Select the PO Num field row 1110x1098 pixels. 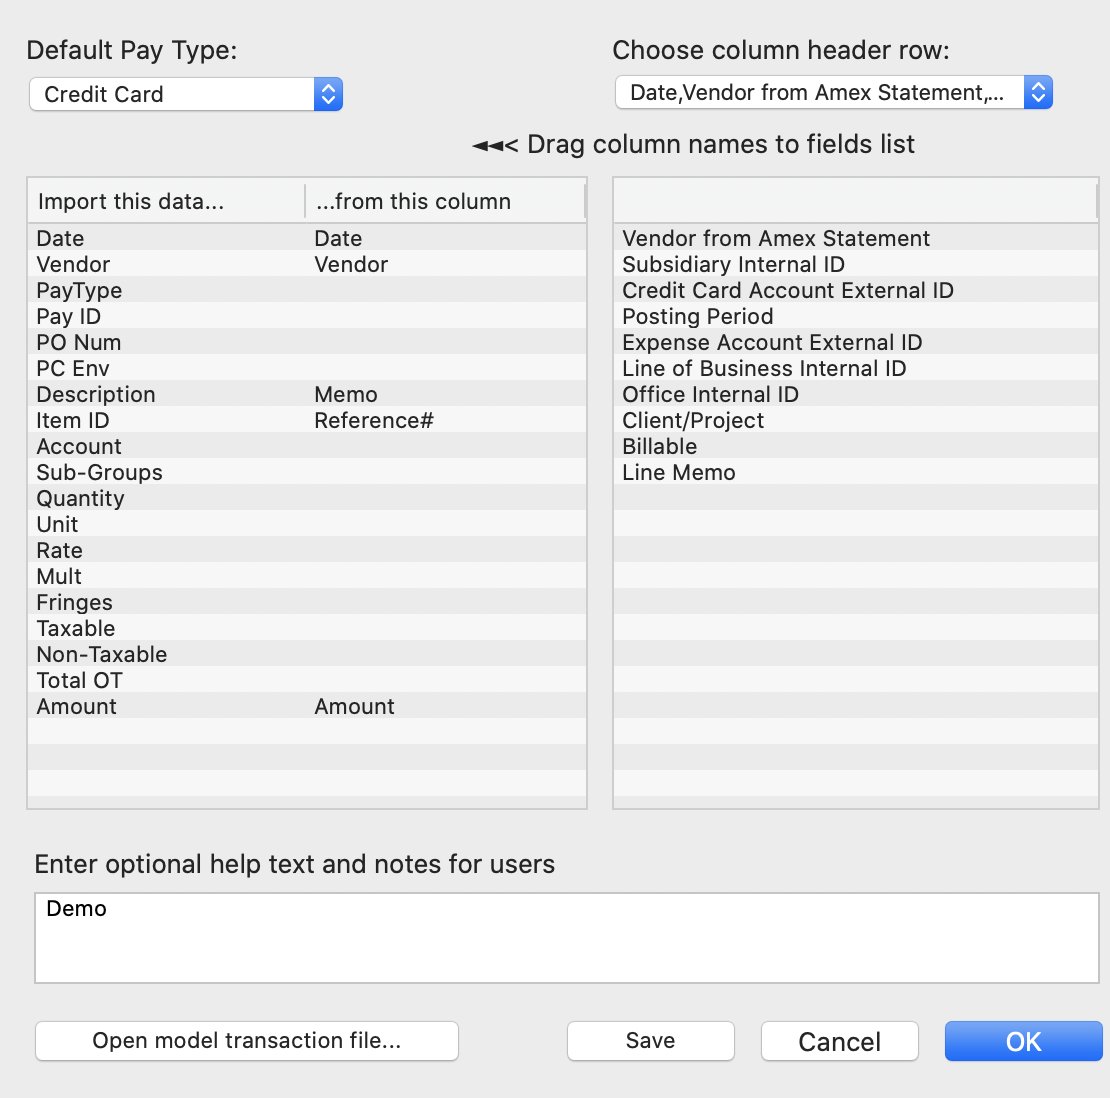307,343
